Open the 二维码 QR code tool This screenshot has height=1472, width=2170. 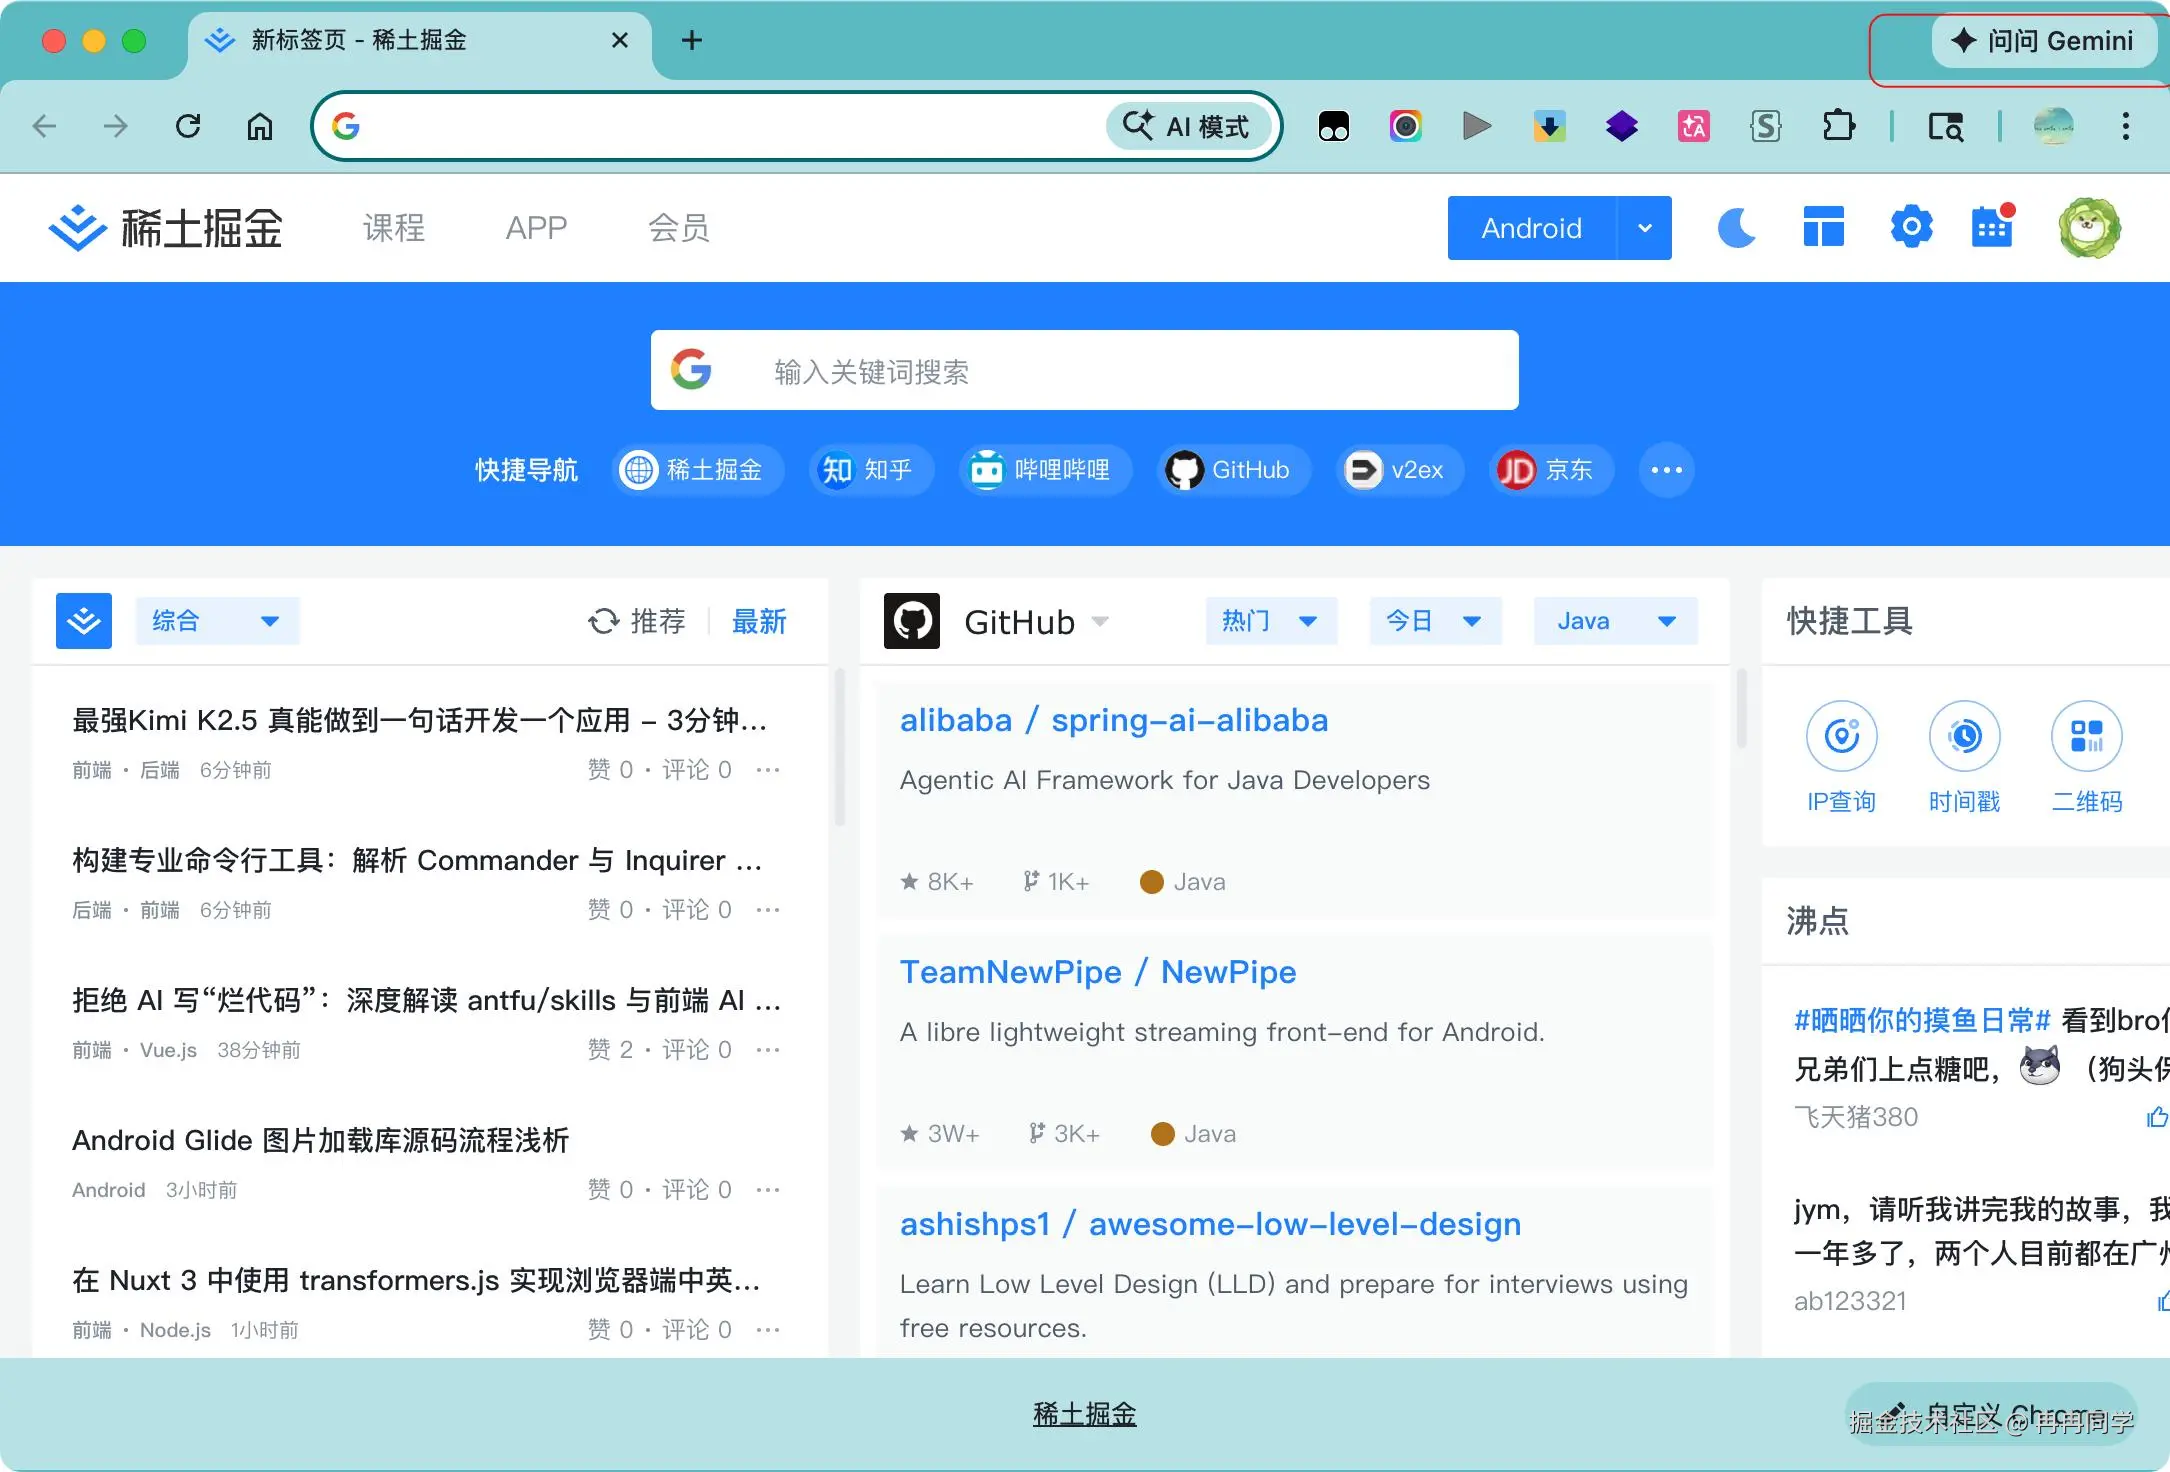click(2087, 737)
